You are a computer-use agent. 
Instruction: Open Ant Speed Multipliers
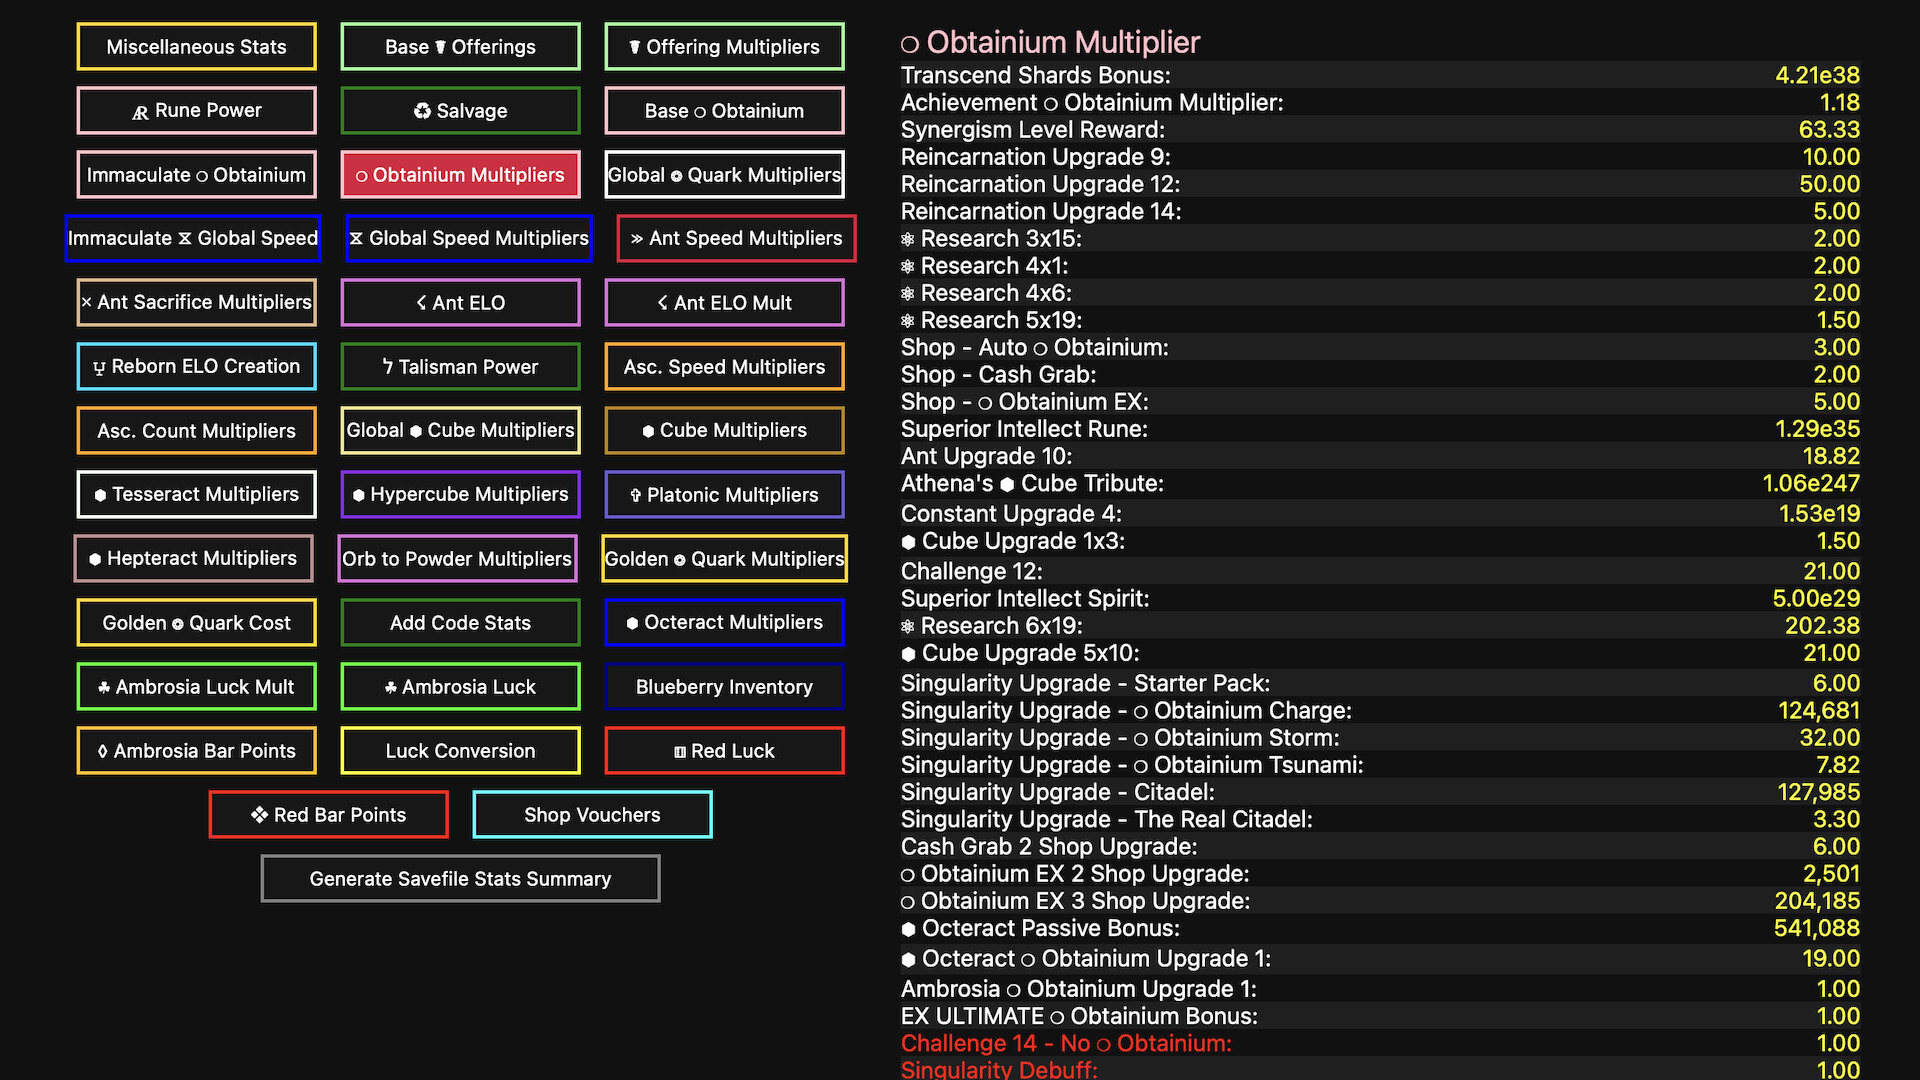pyautogui.click(x=735, y=238)
